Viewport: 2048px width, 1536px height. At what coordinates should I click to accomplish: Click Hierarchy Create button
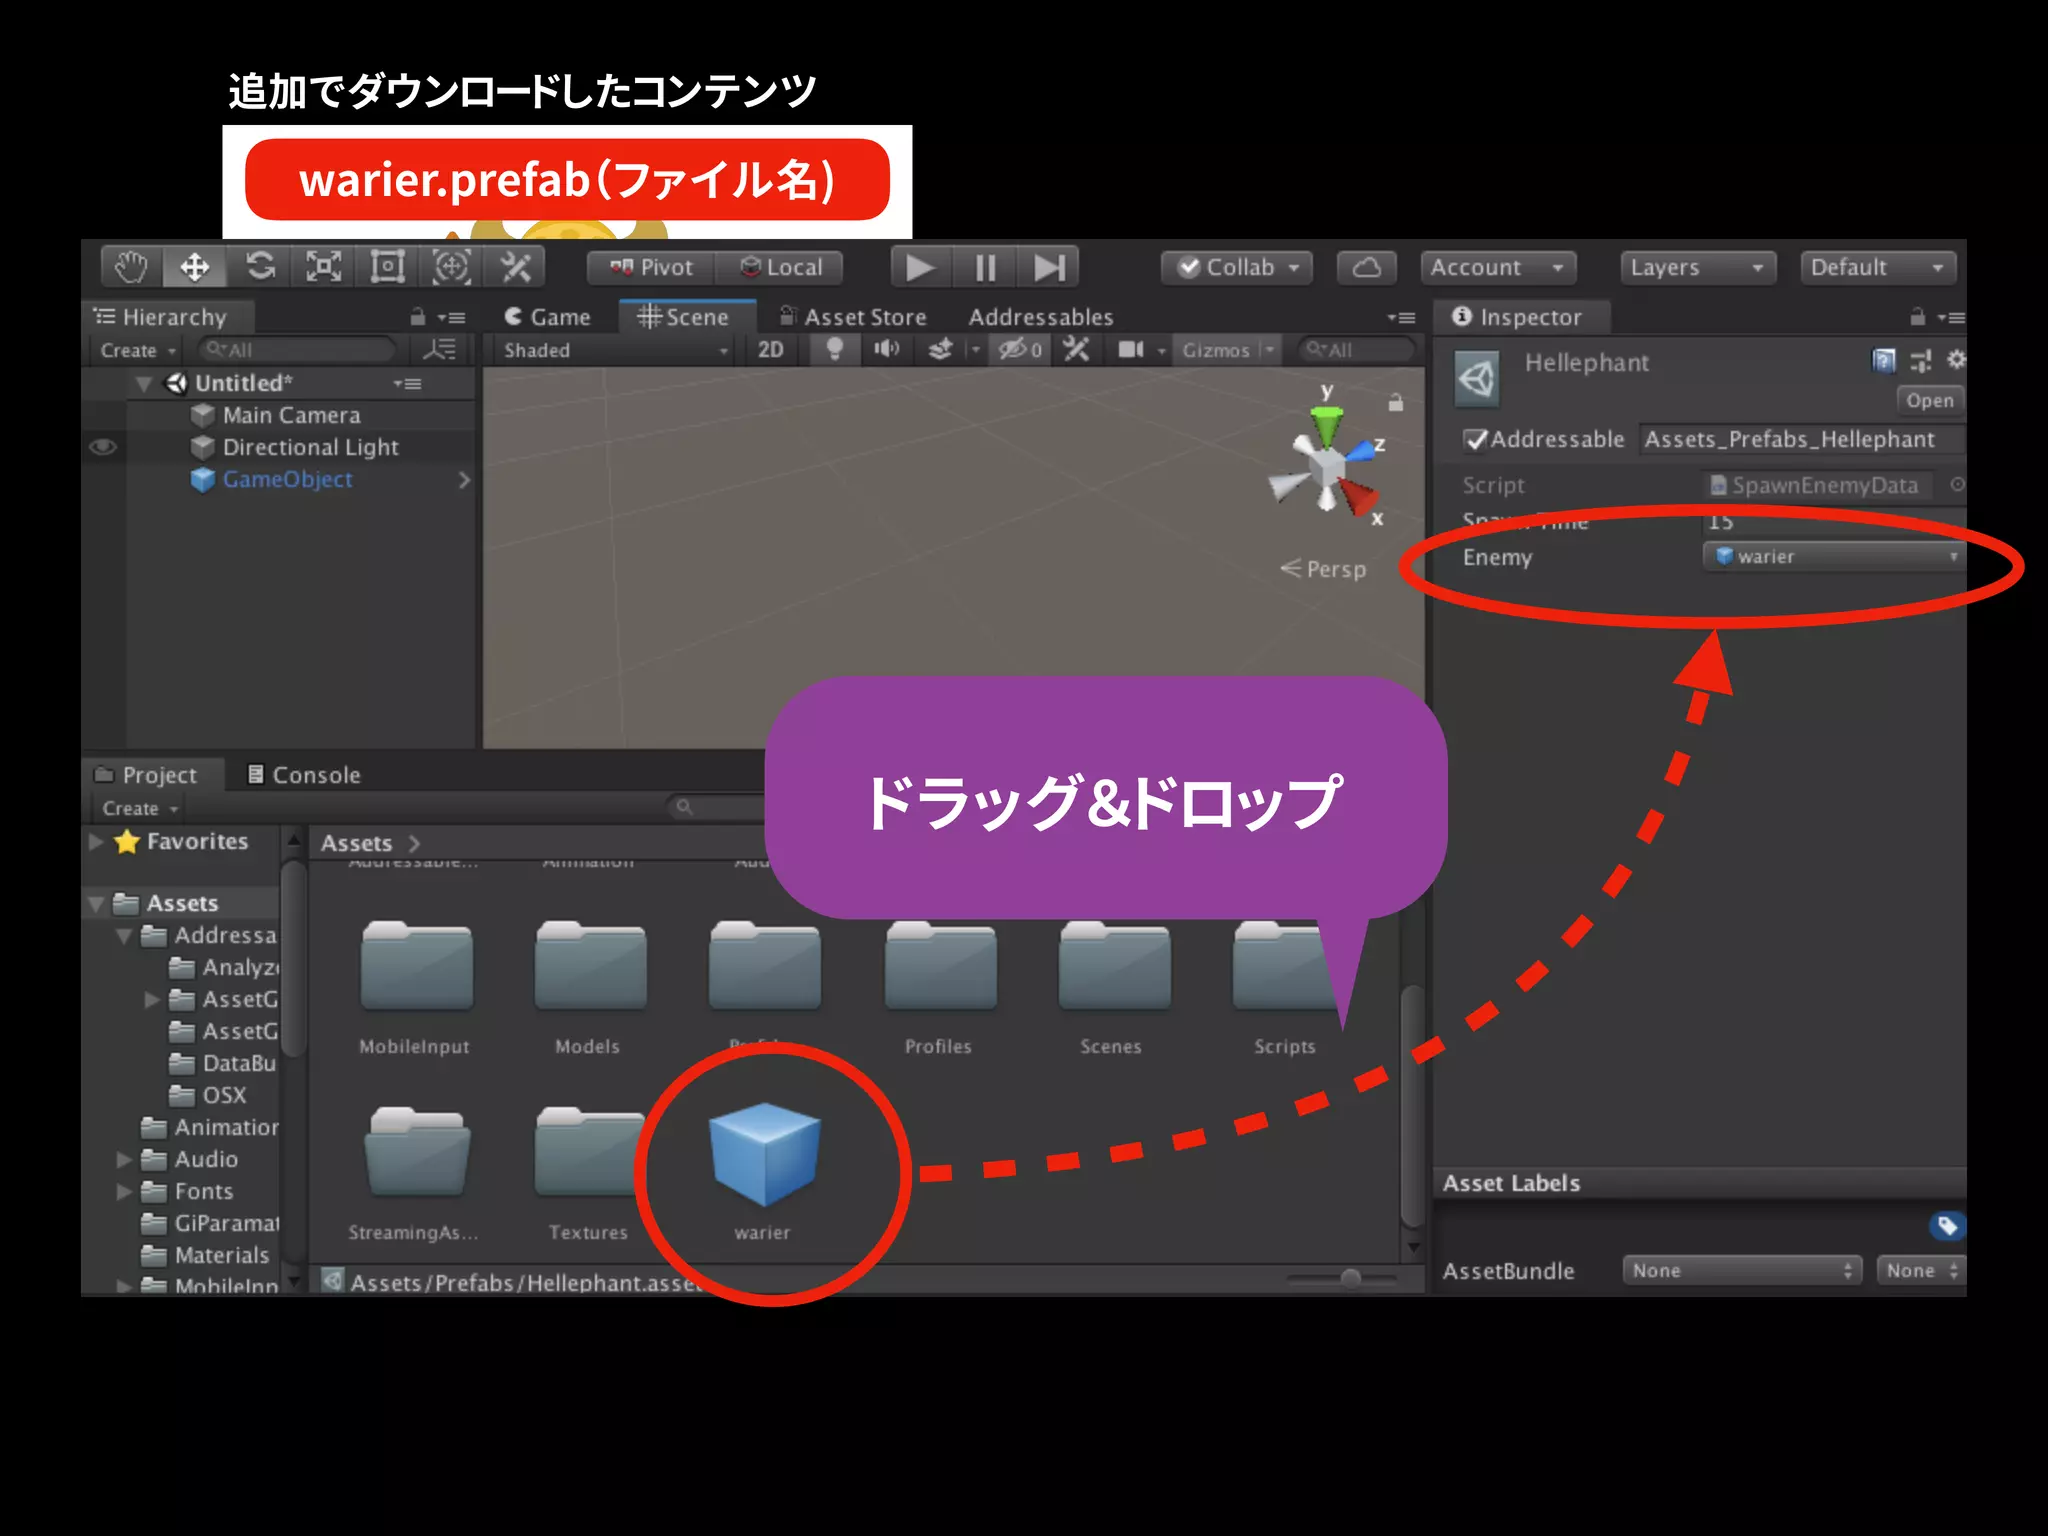(x=138, y=350)
